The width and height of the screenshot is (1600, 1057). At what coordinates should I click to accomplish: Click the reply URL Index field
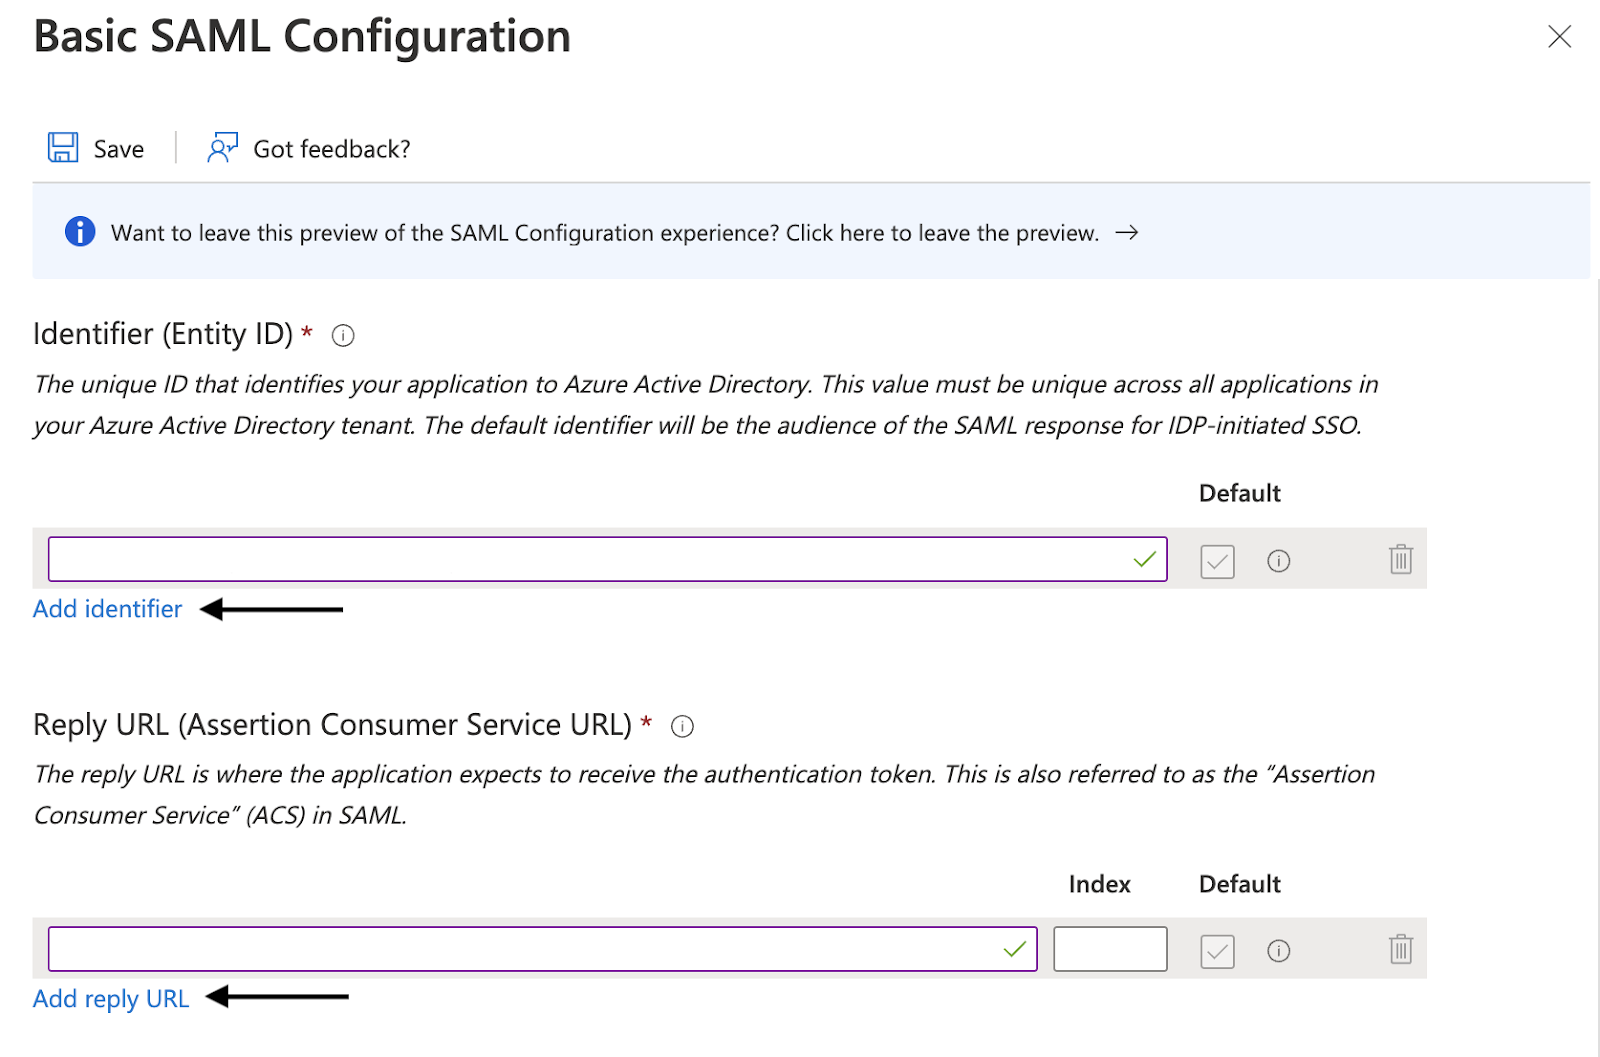1110,949
